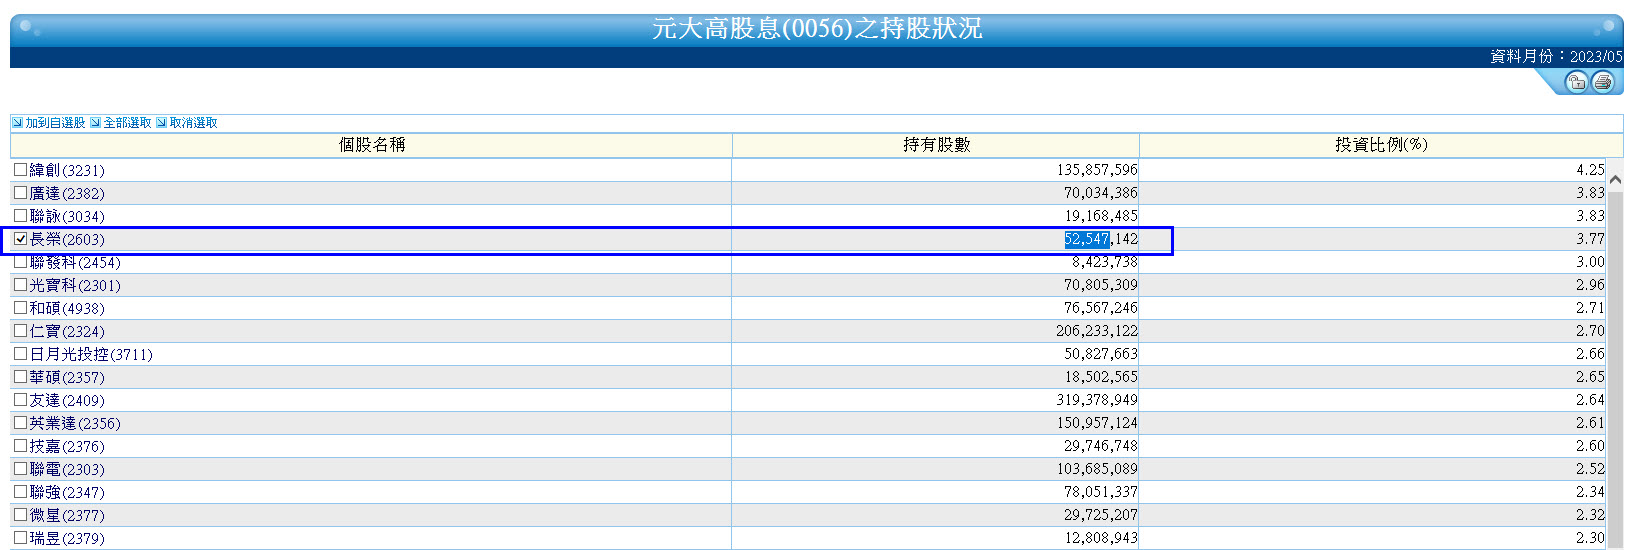Click 全部選取 to select all
1628x550 pixels.
(127, 123)
